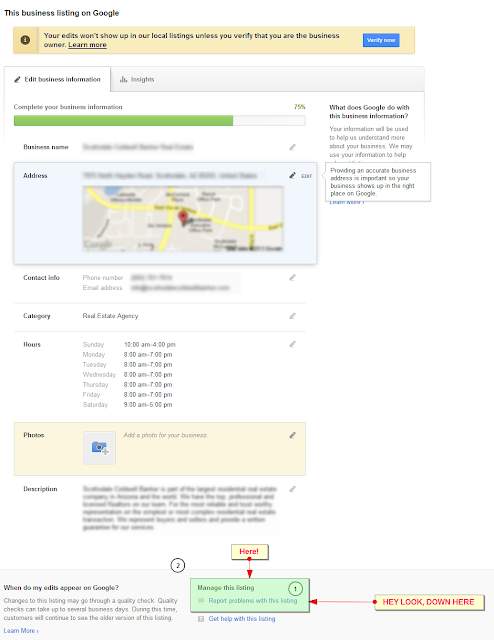Click the 75% completion percentage
The height and width of the screenshot is (640, 494).
point(299,107)
